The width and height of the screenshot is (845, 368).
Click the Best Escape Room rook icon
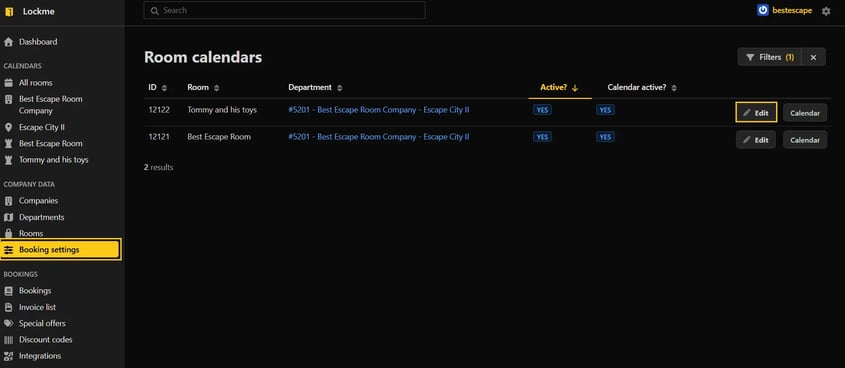(x=8, y=144)
